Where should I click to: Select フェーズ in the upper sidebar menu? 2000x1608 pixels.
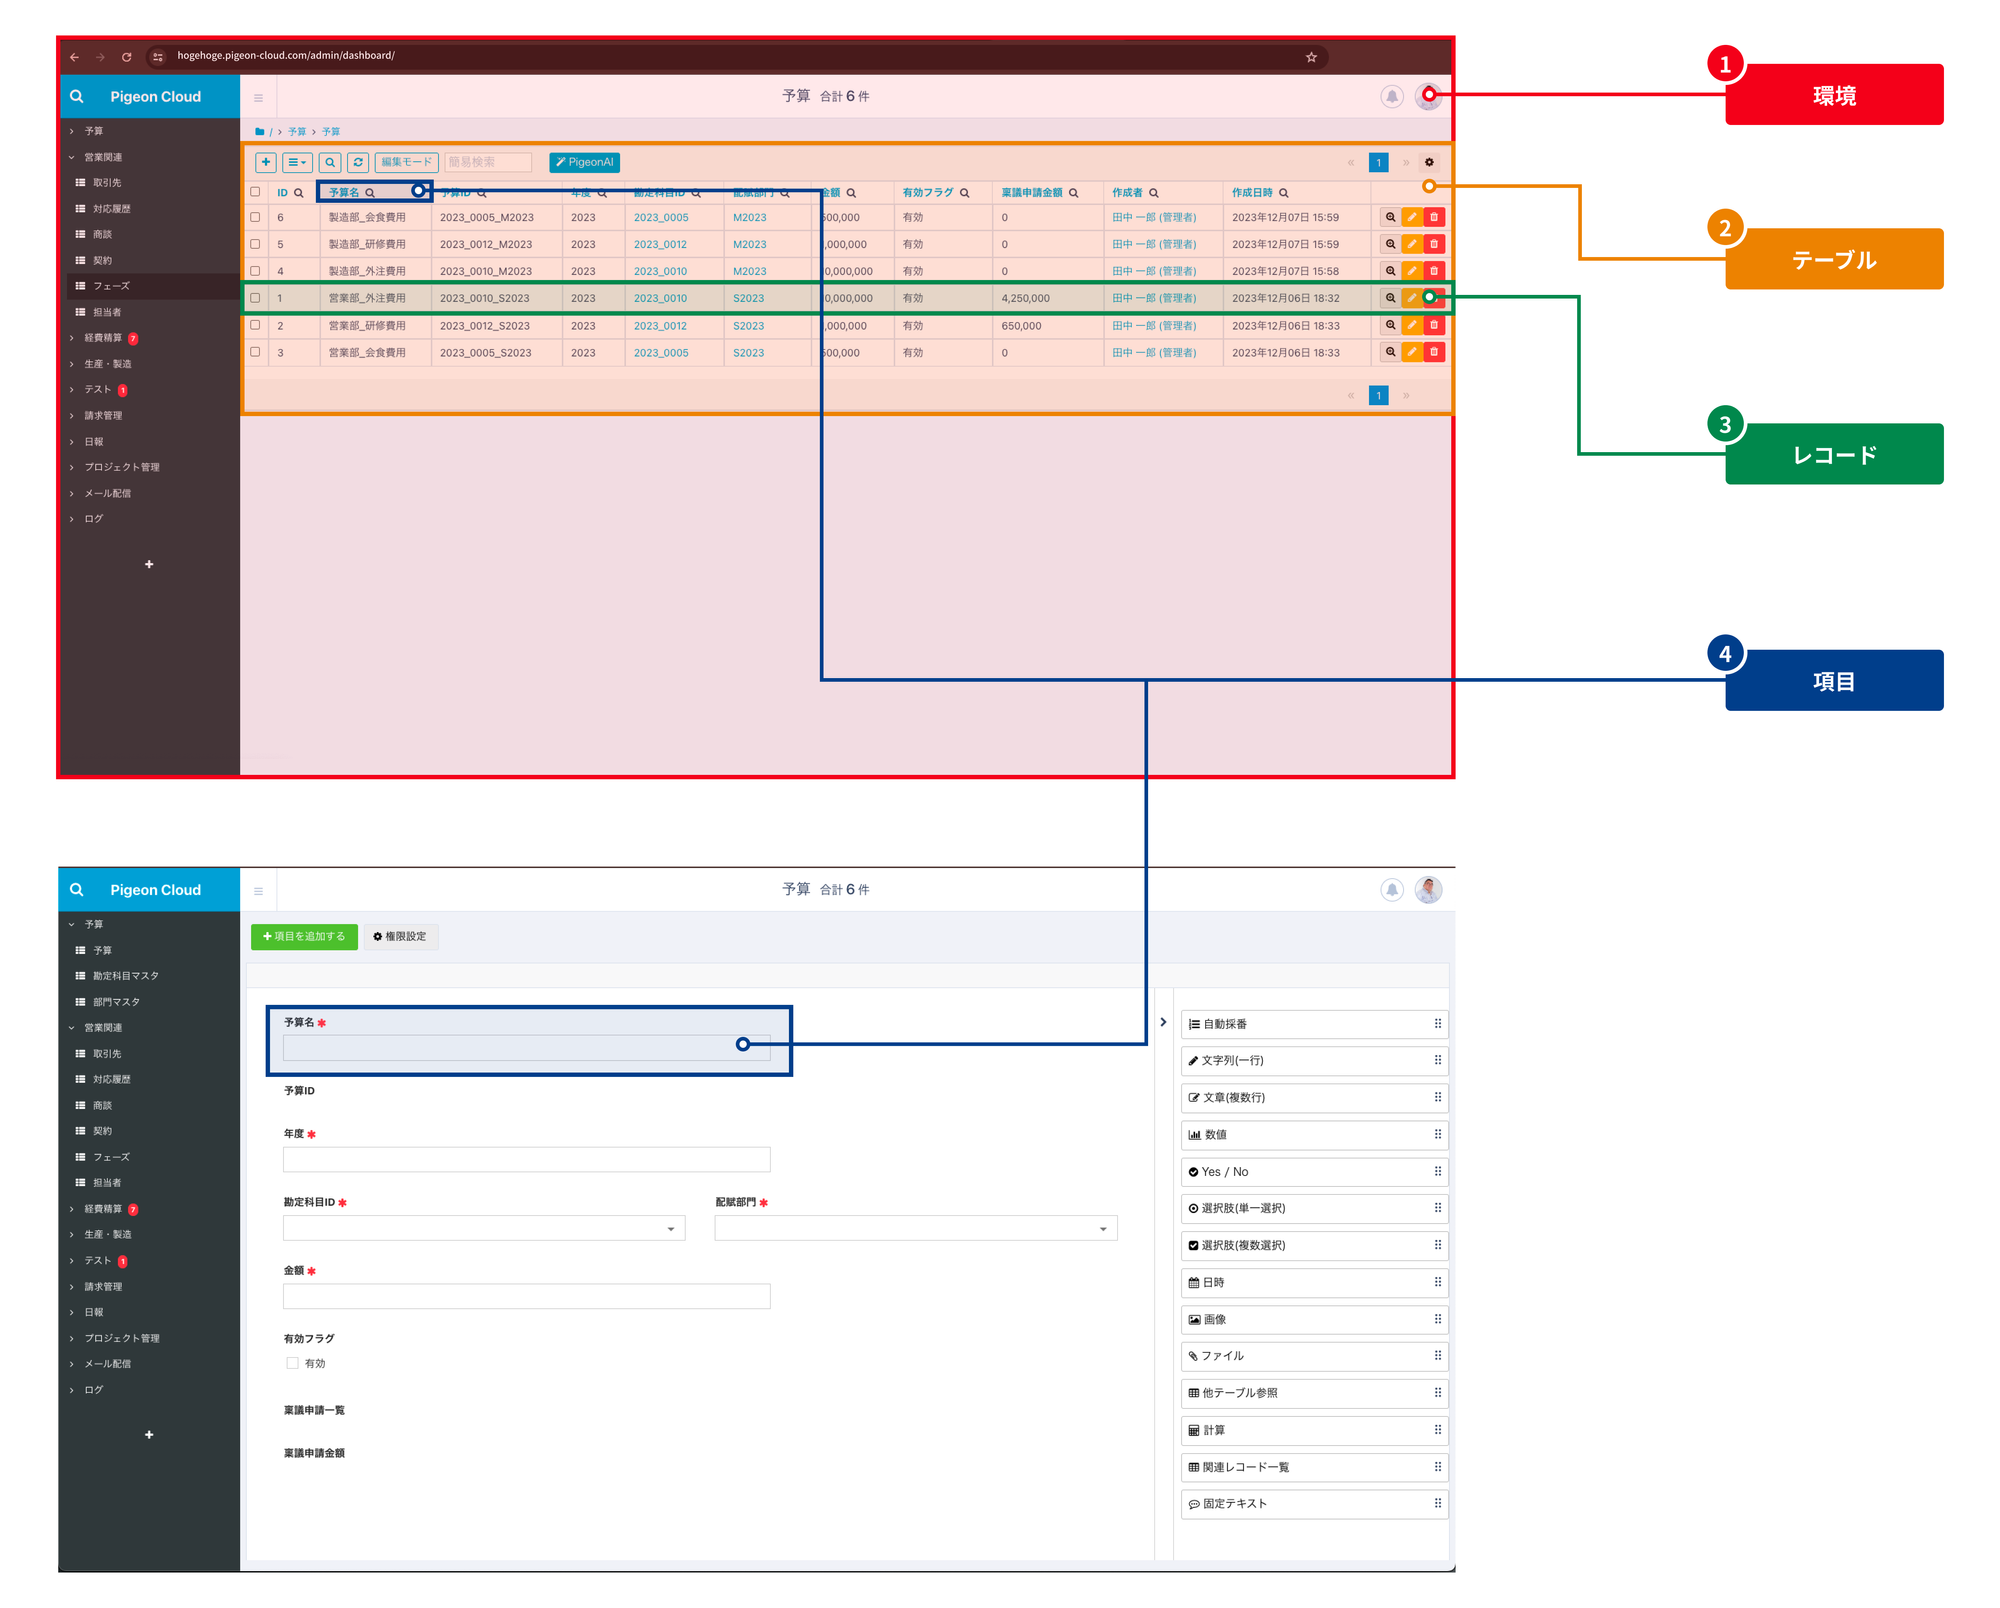111,286
